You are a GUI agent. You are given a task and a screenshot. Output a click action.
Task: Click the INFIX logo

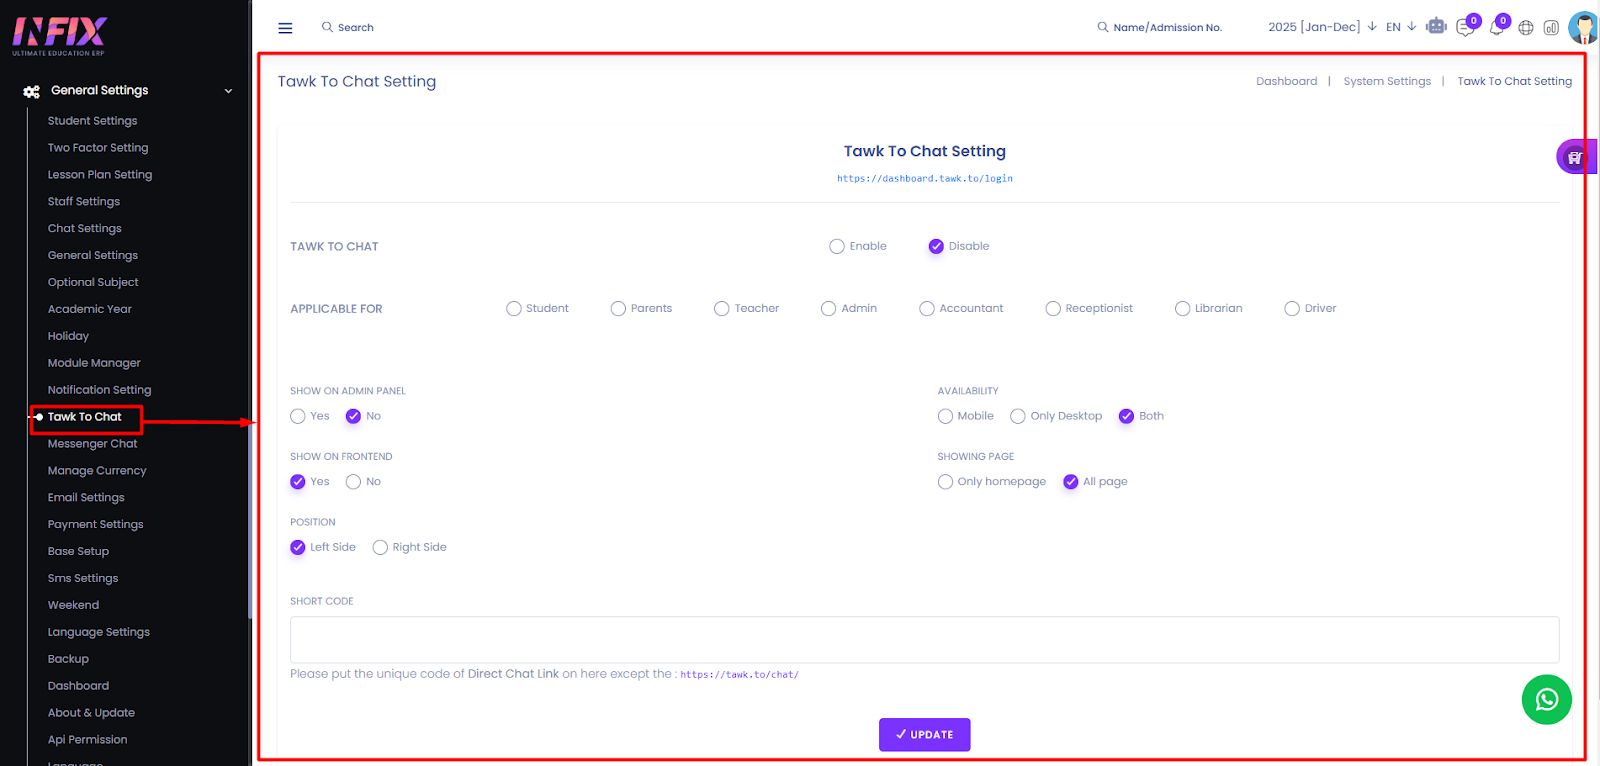[x=59, y=36]
